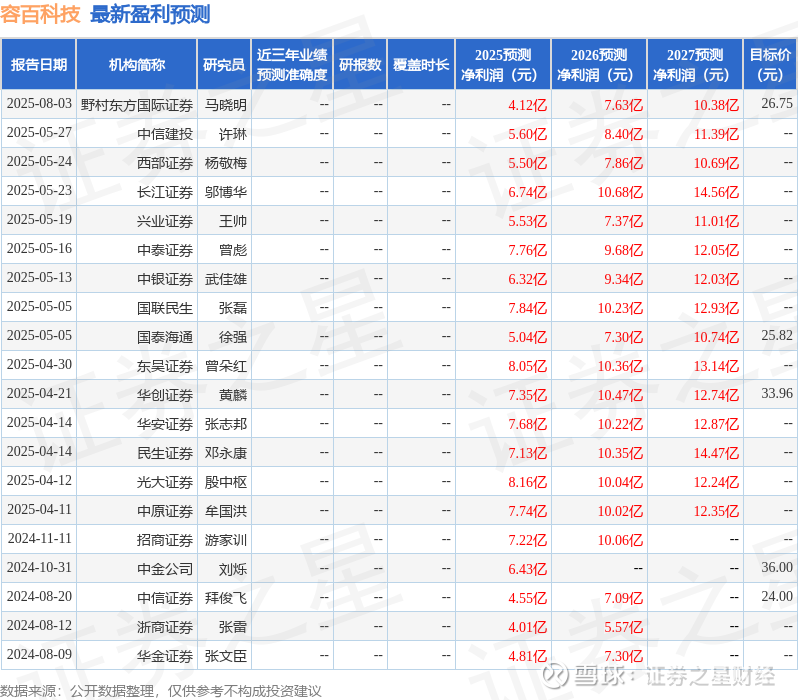Click target price 36.00
The image size is (798, 700).
pyautogui.click(x=777, y=568)
